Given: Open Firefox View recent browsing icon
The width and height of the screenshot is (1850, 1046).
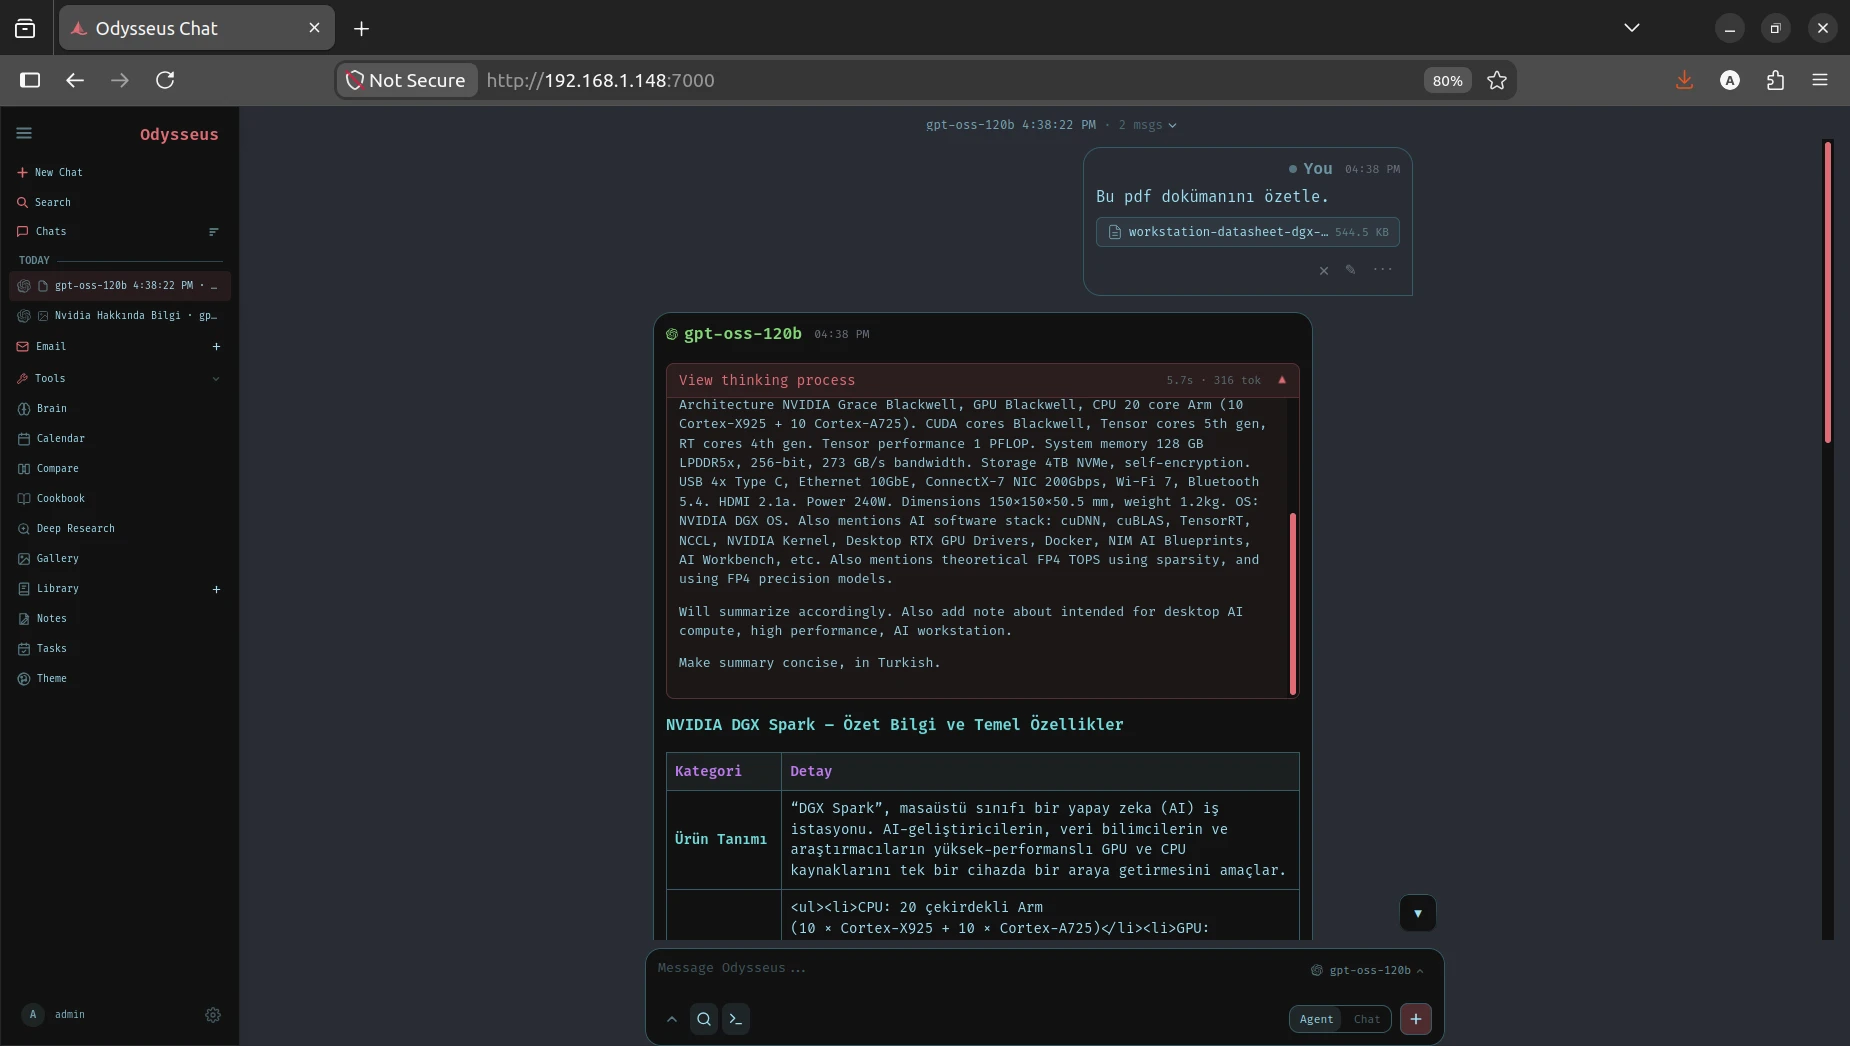Looking at the screenshot, I should (25, 28).
